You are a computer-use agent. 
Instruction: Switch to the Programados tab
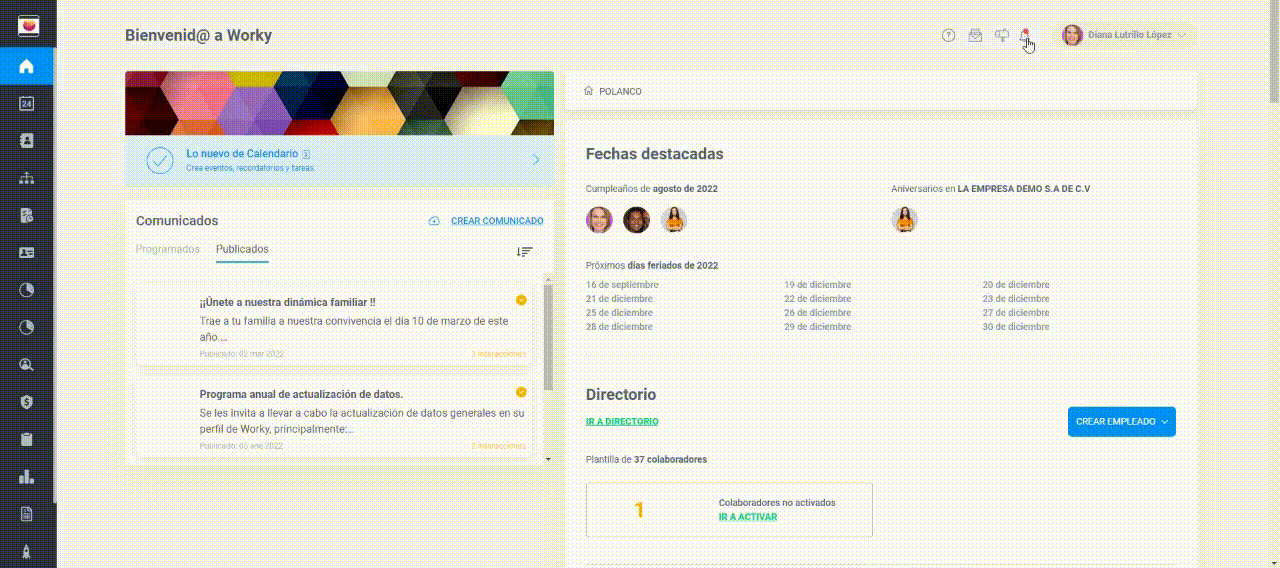[168, 249]
